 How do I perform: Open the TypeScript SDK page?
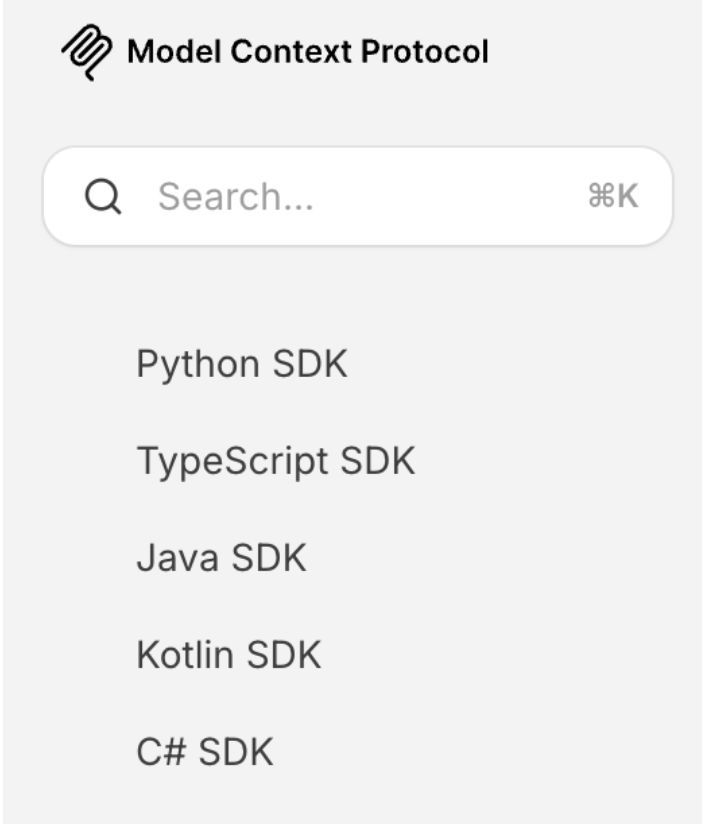pos(275,461)
